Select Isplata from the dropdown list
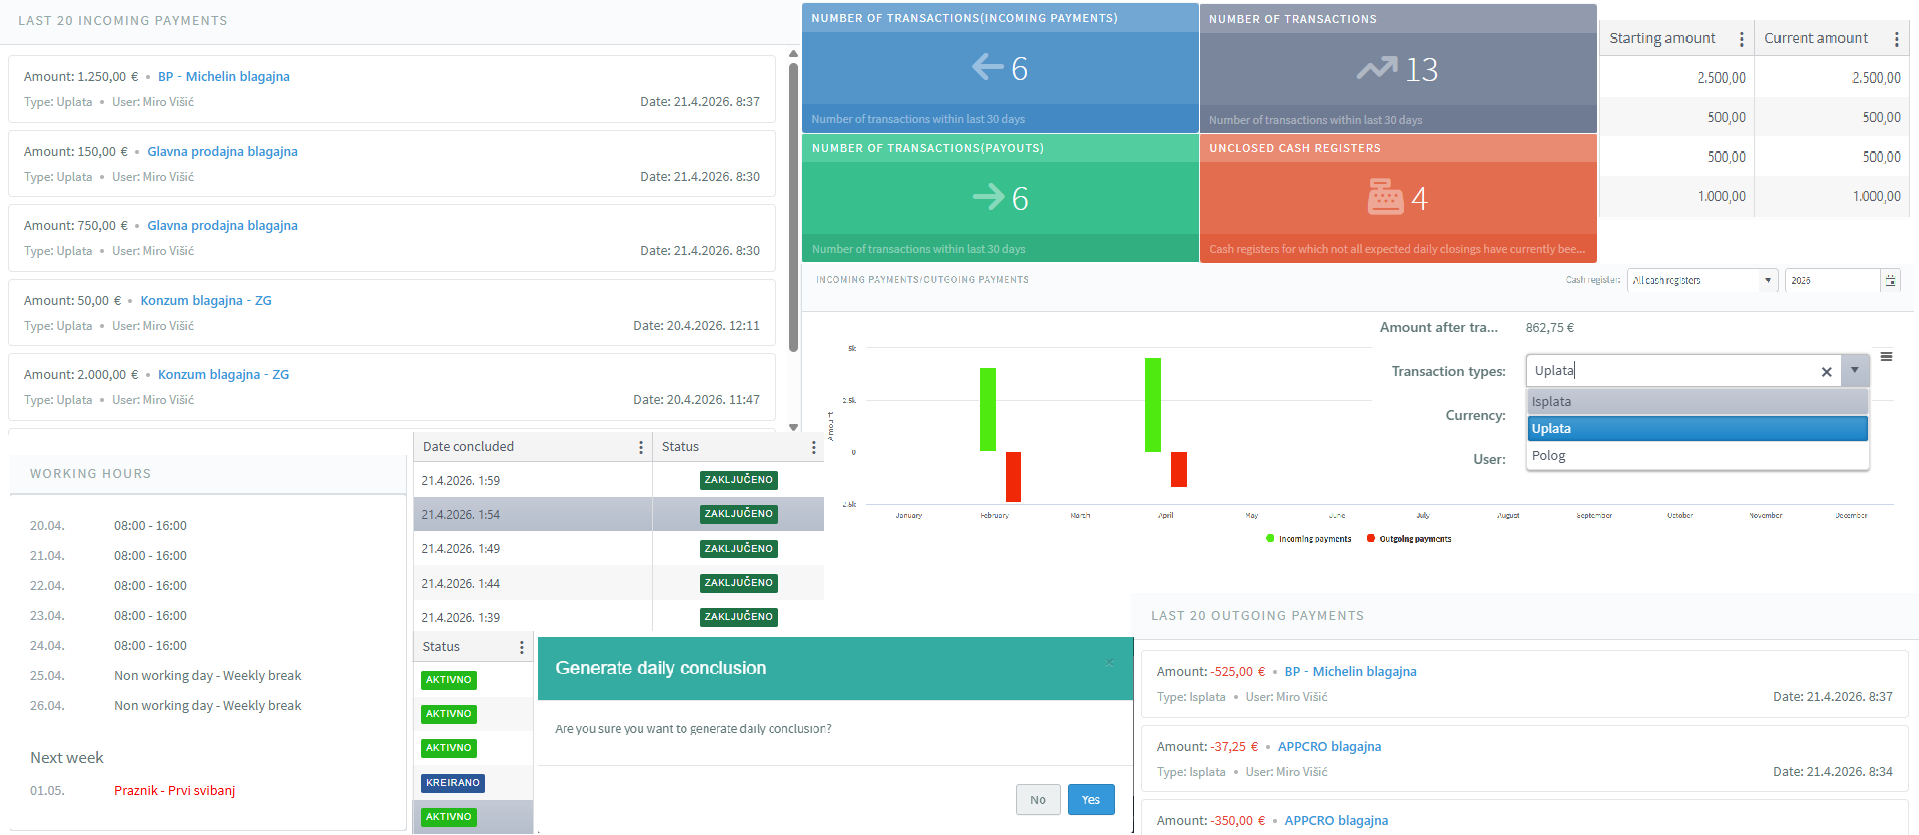1919x835 pixels. tap(1697, 401)
